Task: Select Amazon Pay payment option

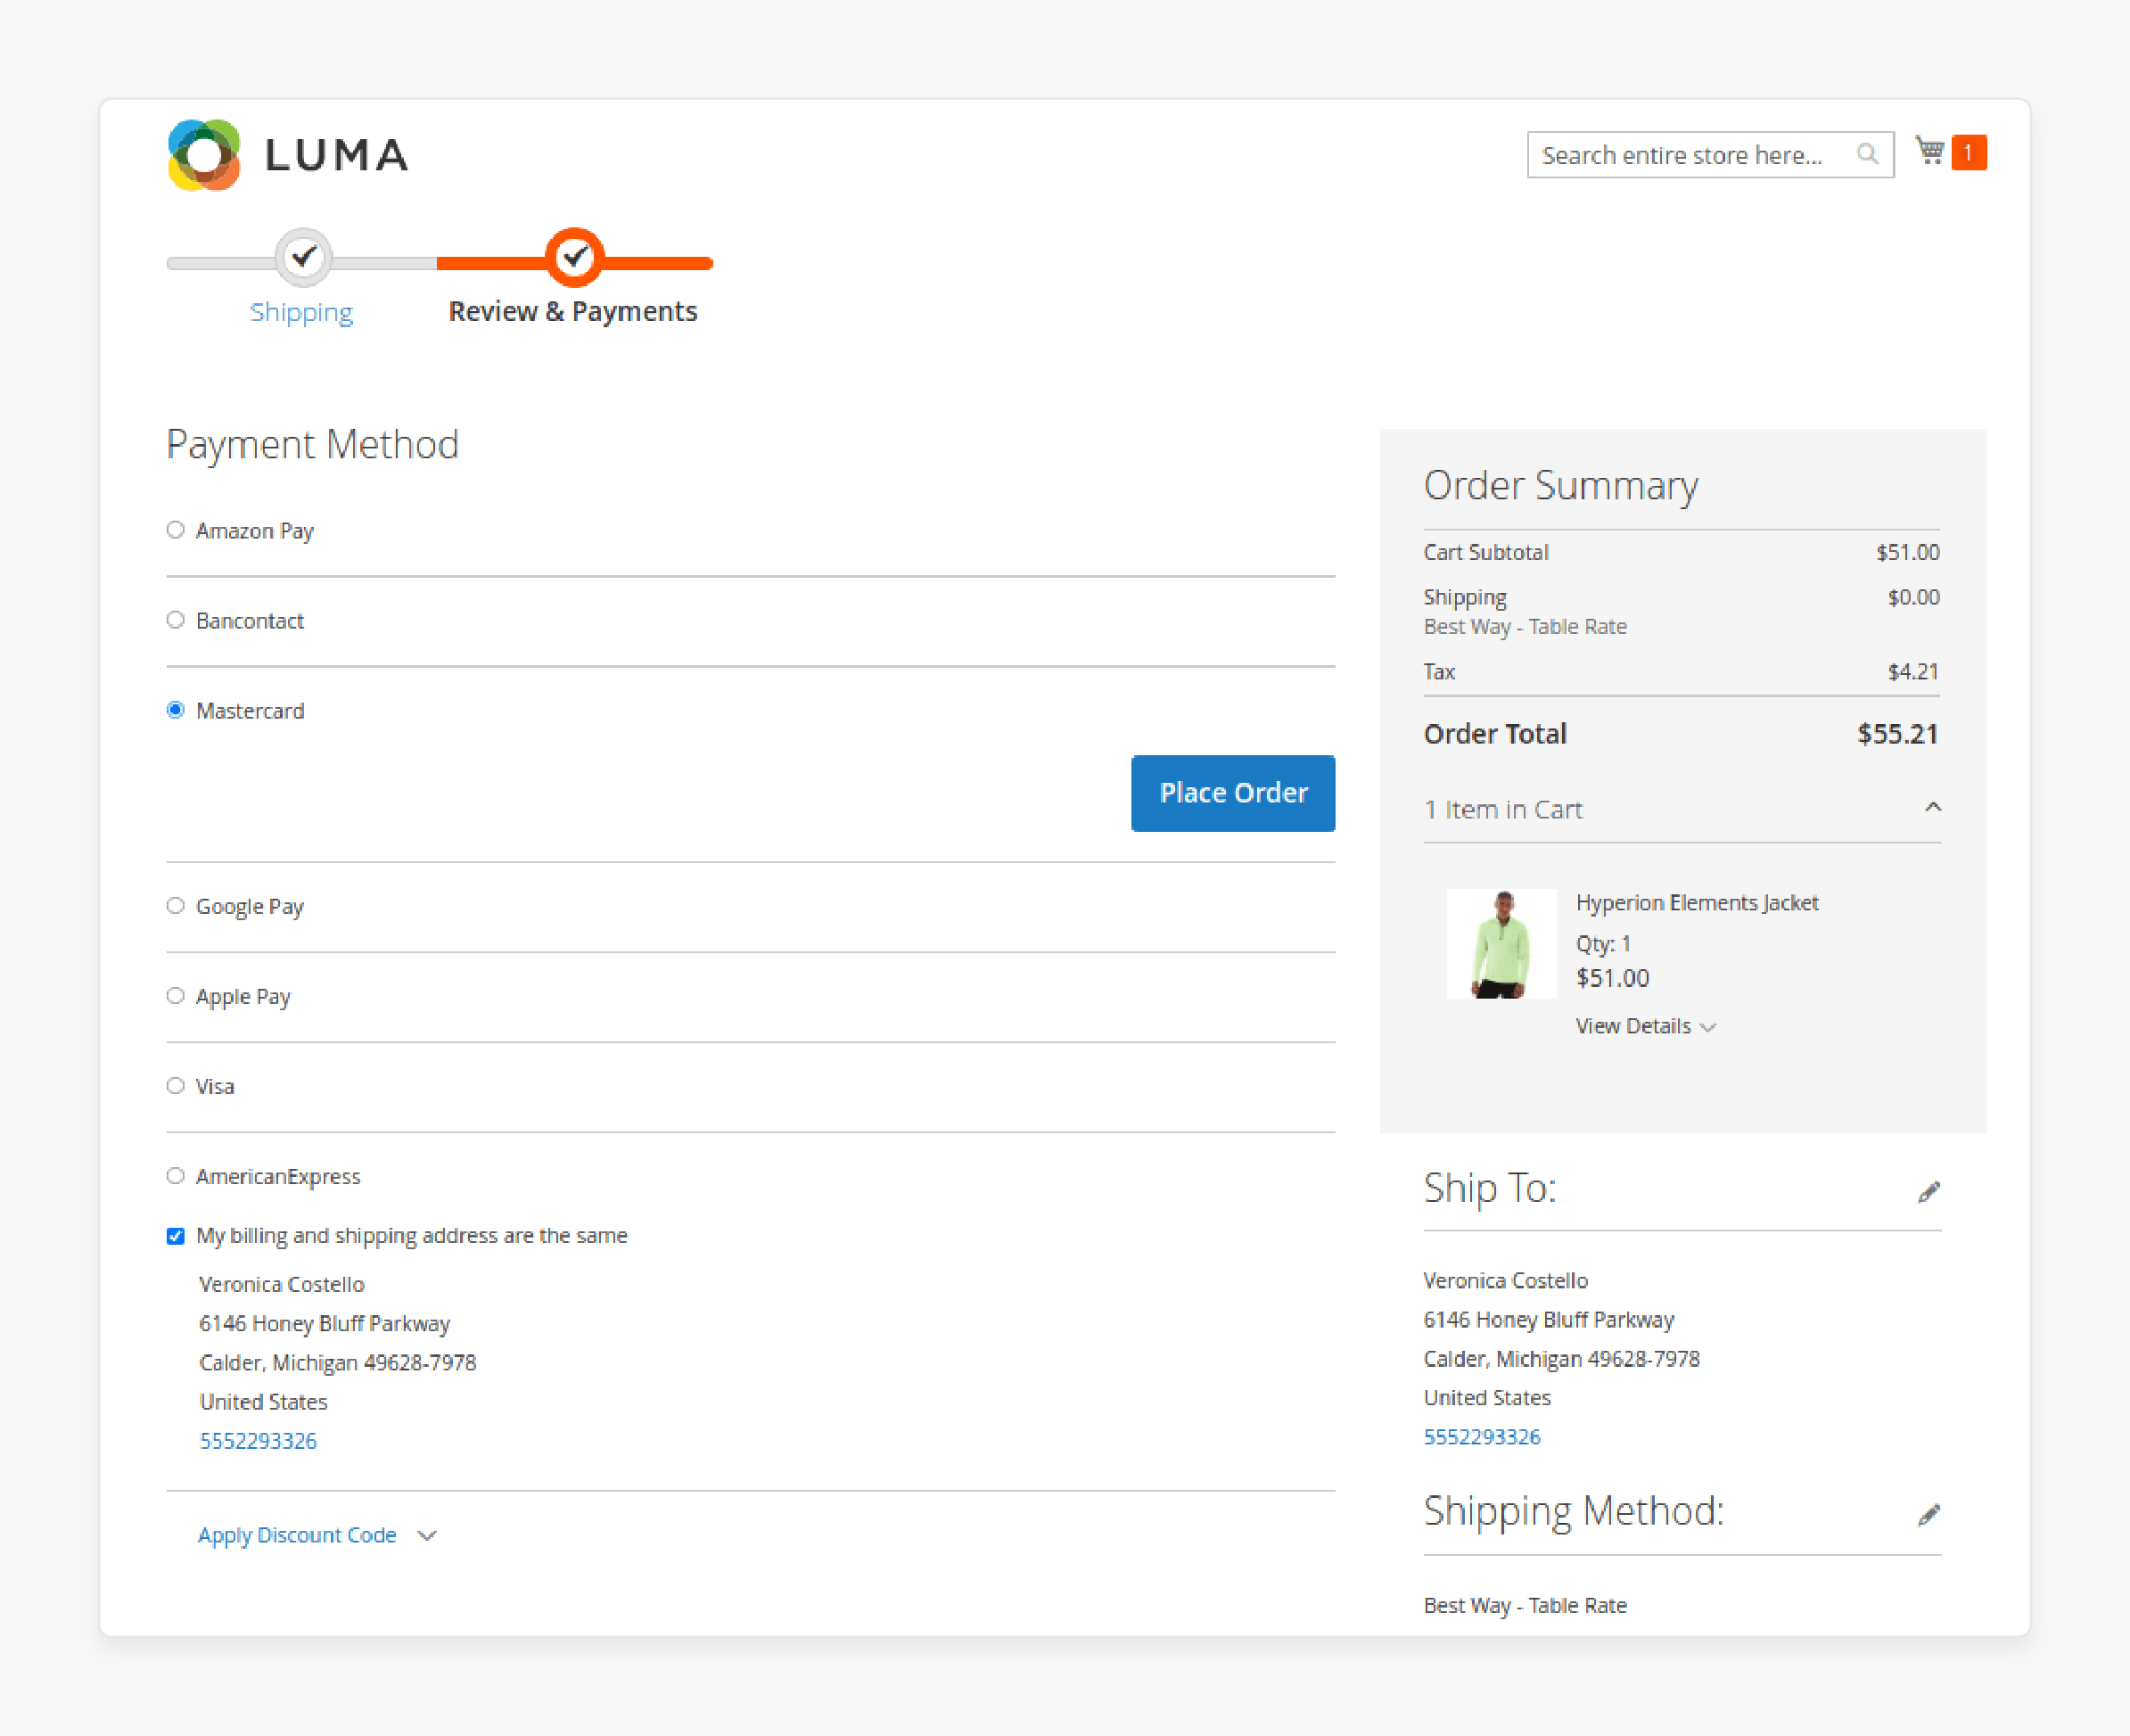Action: point(176,530)
